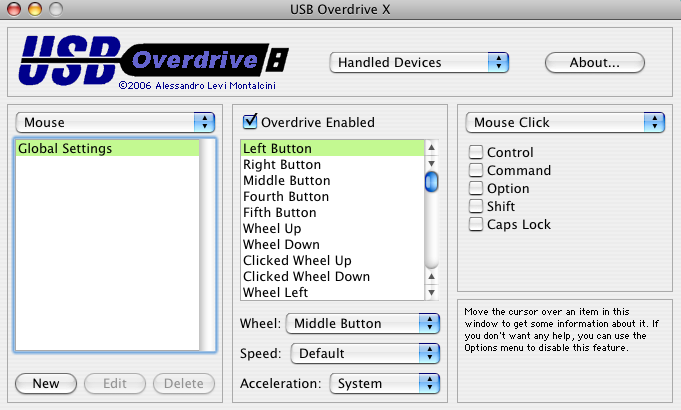Viewport: 681px width, 410px height.
Task: Open the Acceleration dropdown set to System
Action: [384, 384]
